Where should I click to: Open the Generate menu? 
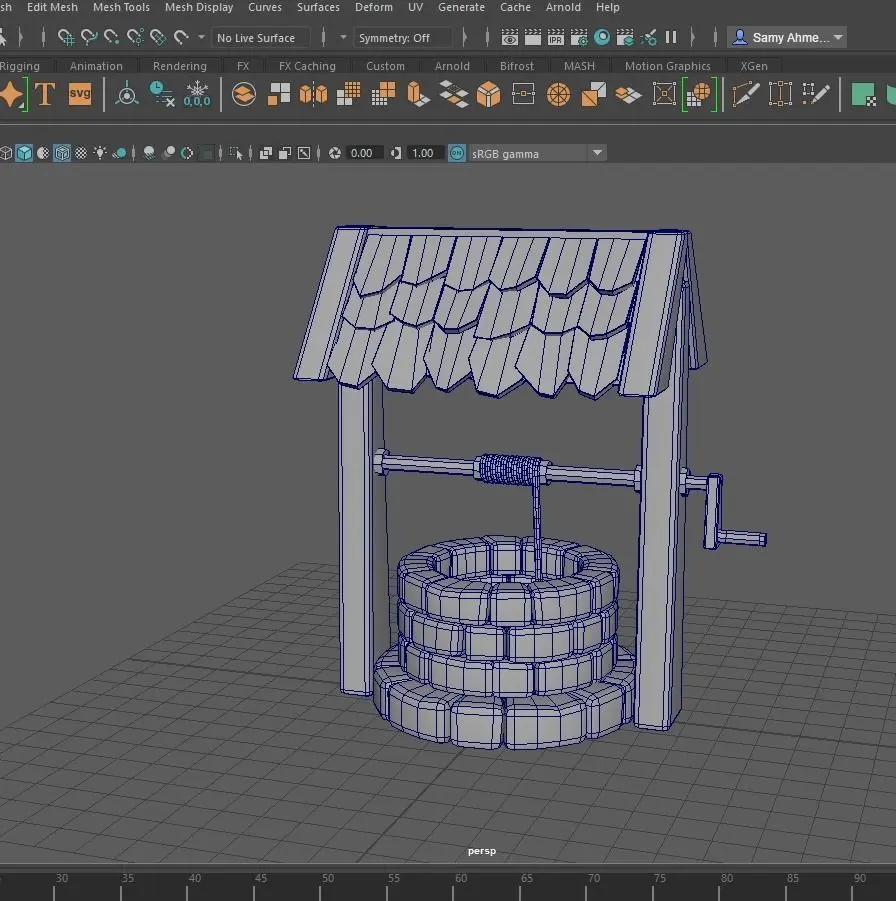[462, 7]
